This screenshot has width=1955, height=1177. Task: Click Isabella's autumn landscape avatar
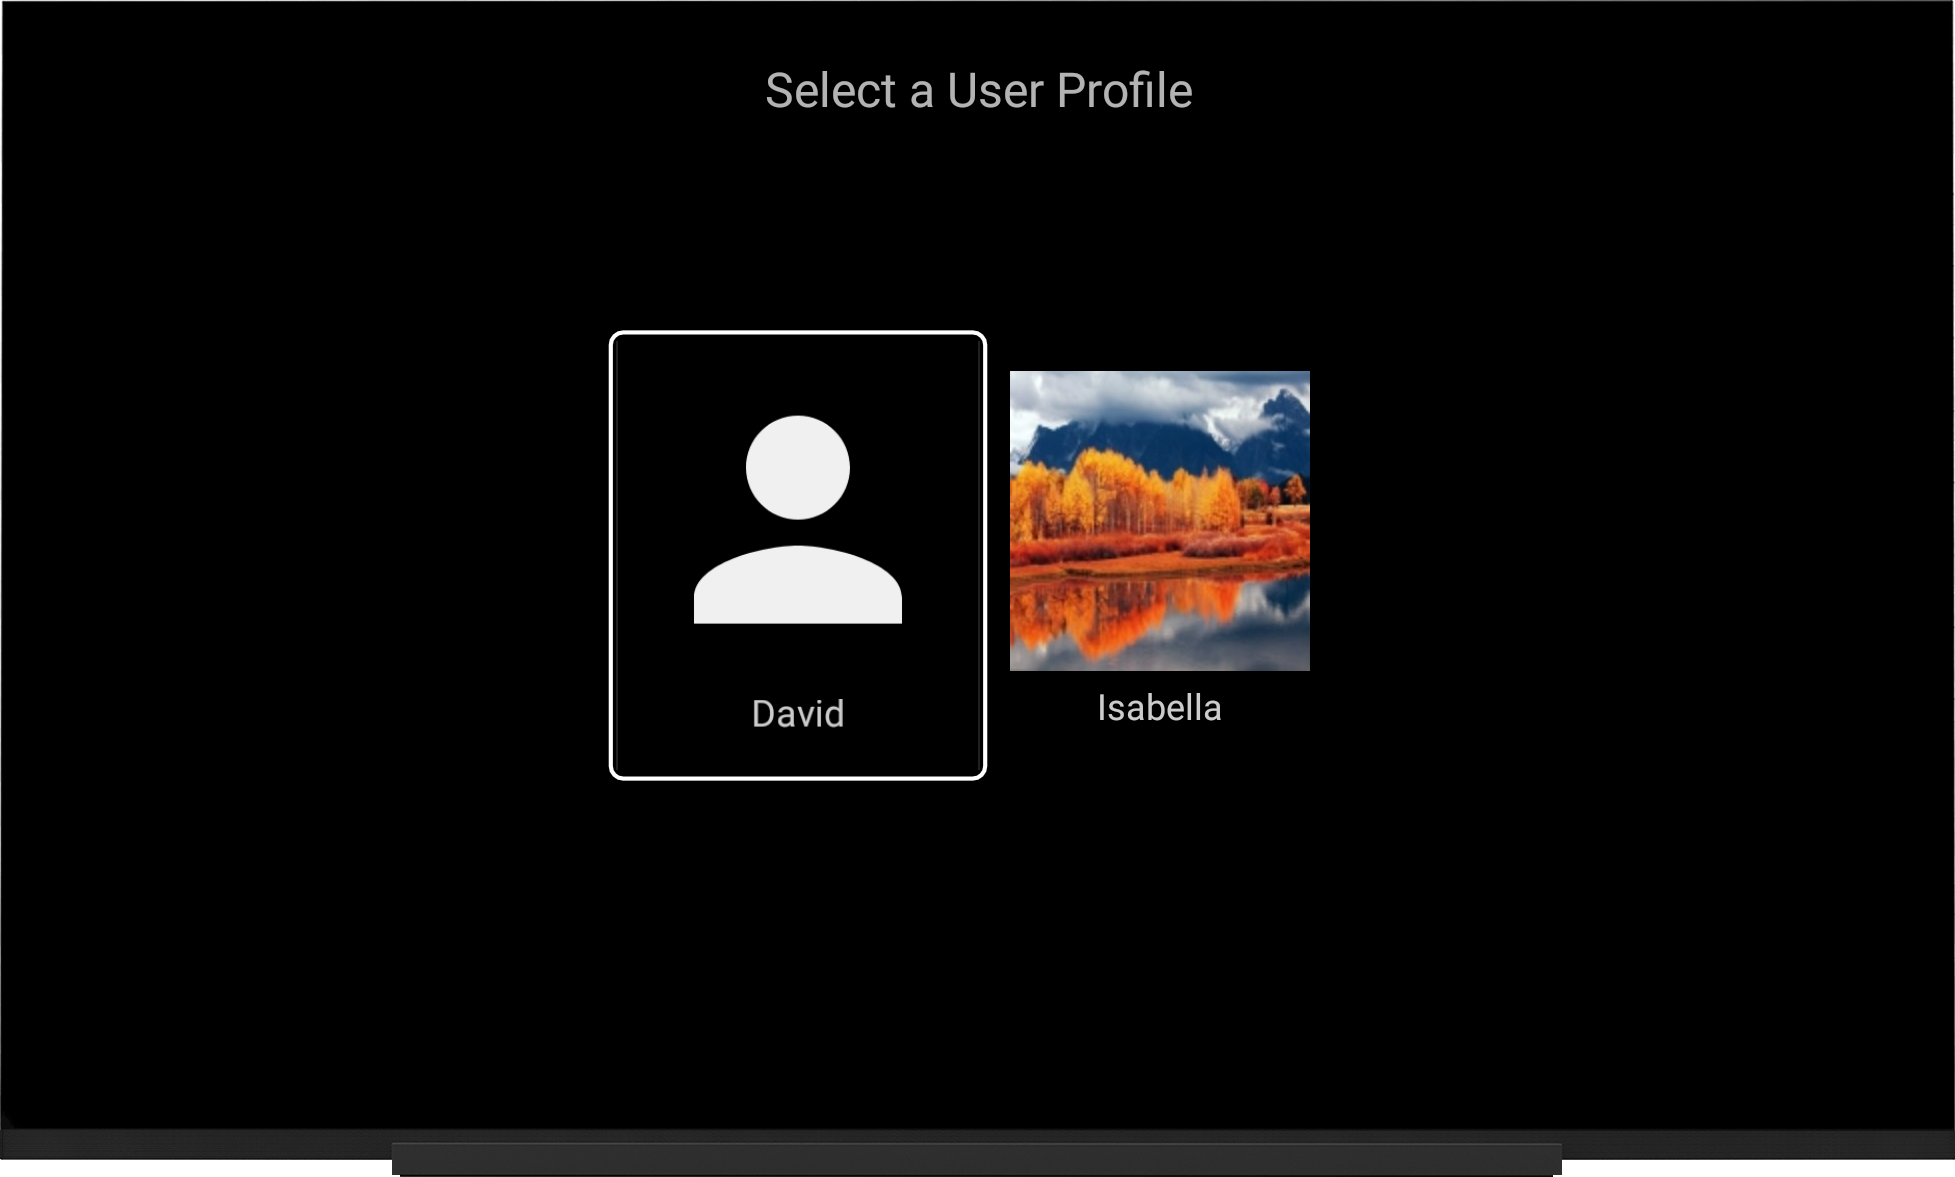pos(1158,518)
